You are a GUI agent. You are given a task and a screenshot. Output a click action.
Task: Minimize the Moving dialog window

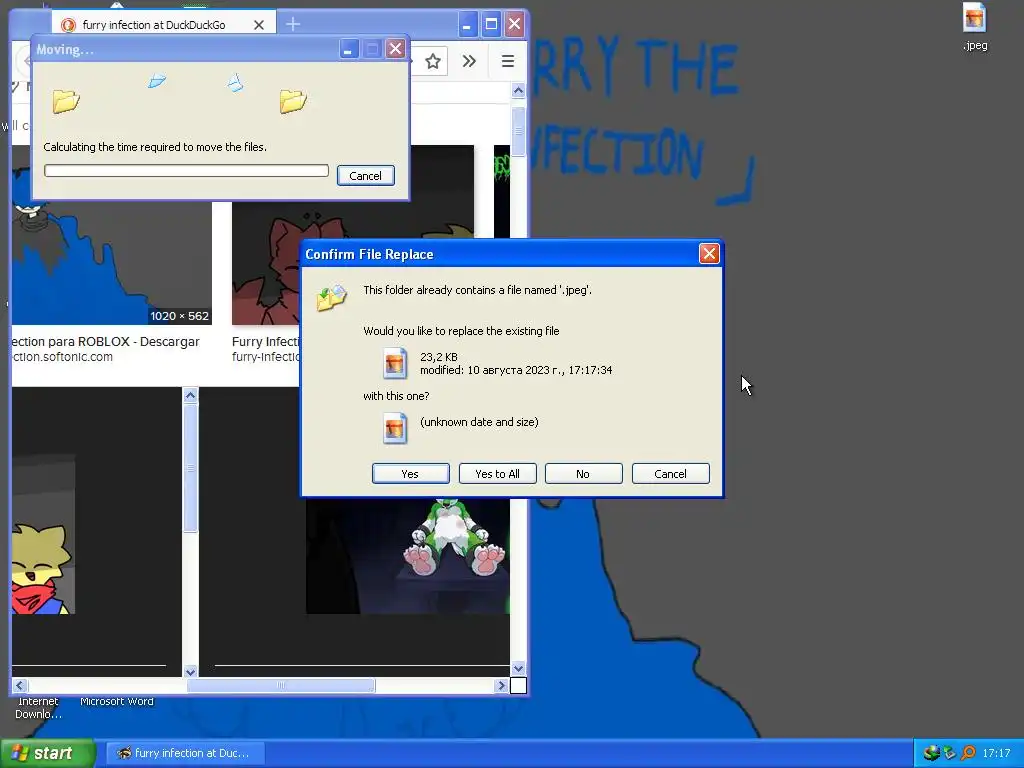[349, 49]
